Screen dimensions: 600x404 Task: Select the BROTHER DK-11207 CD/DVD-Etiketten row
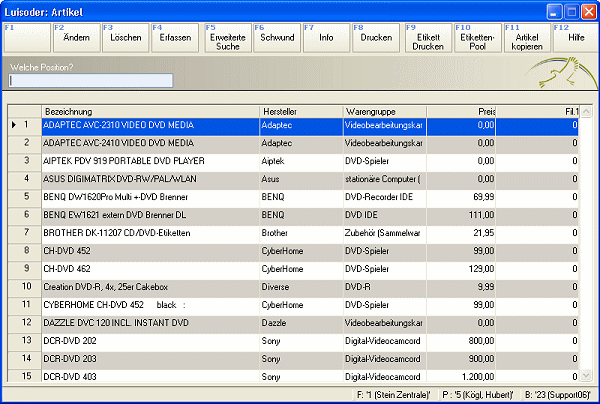click(150, 233)
